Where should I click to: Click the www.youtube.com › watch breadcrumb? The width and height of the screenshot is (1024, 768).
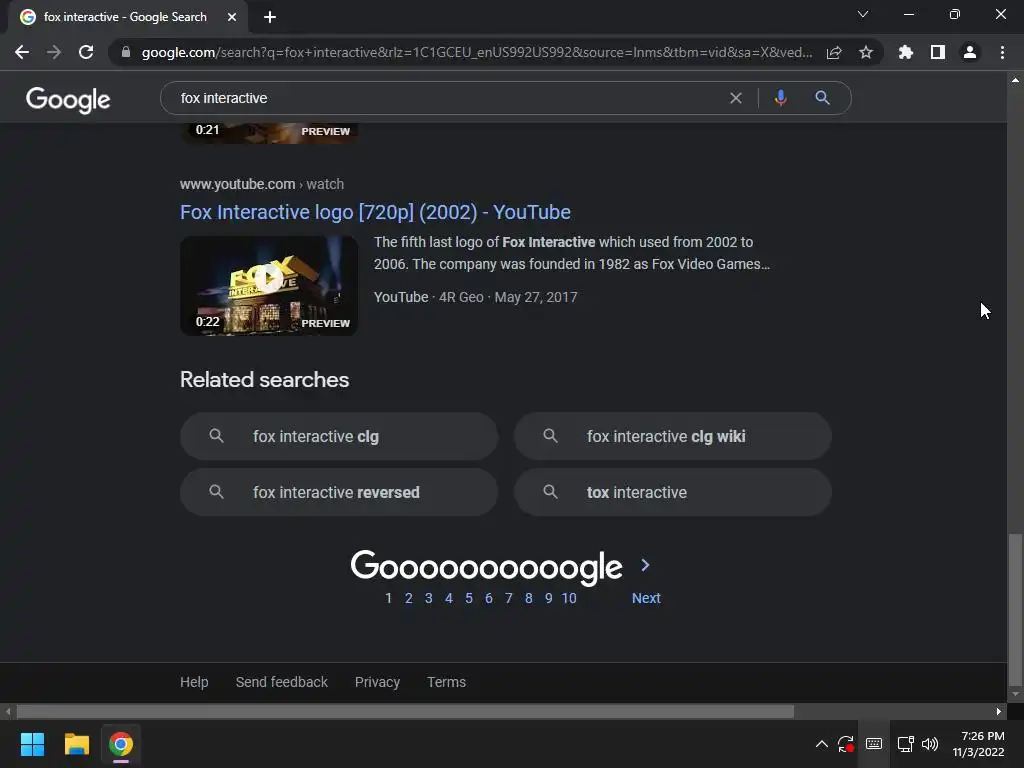pyautogui.click(x=262, y=184)
